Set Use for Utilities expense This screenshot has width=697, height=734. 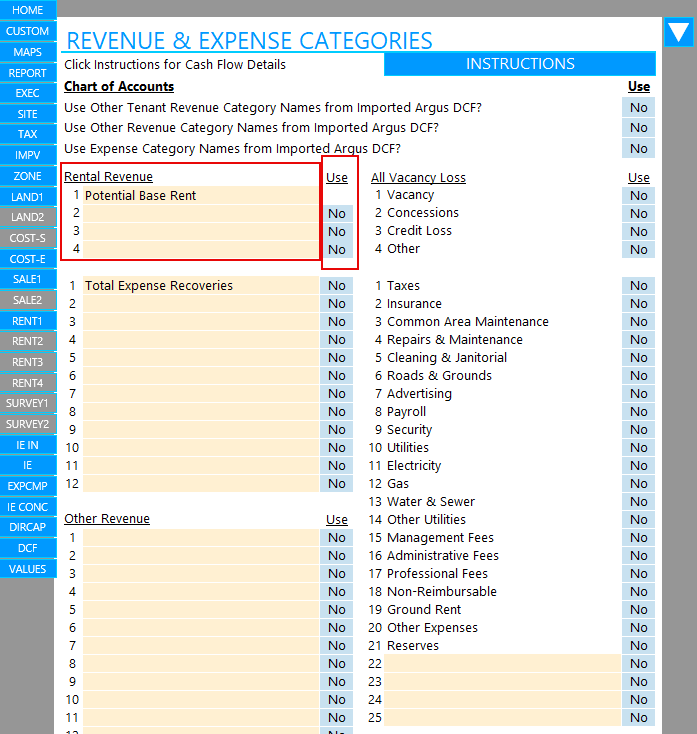(x=638, y=448)
